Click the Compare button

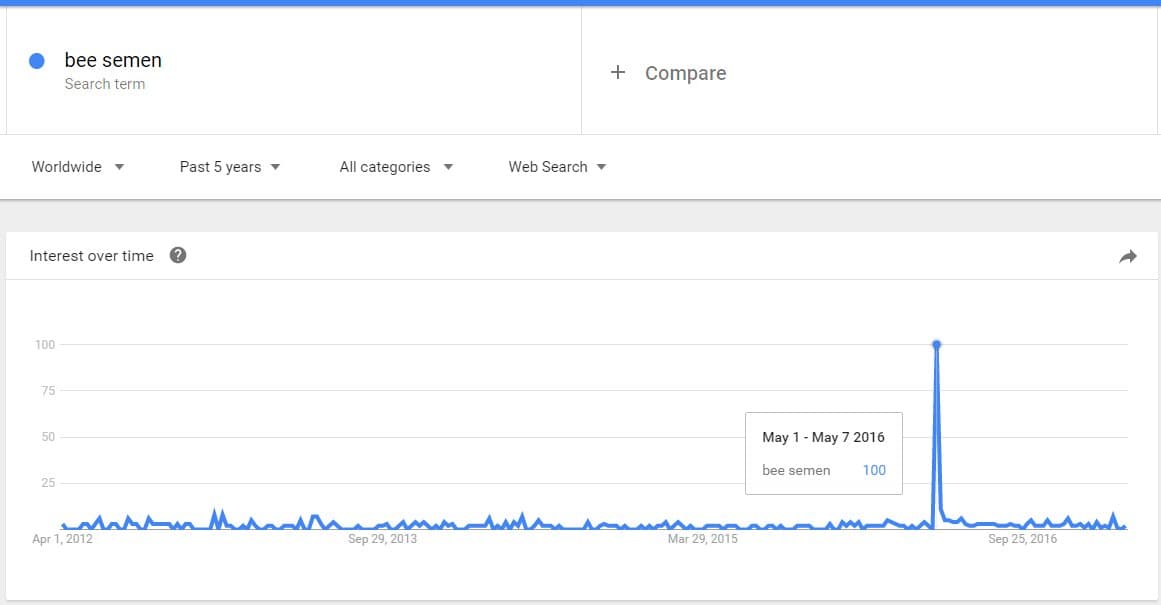tap(685, 73)
